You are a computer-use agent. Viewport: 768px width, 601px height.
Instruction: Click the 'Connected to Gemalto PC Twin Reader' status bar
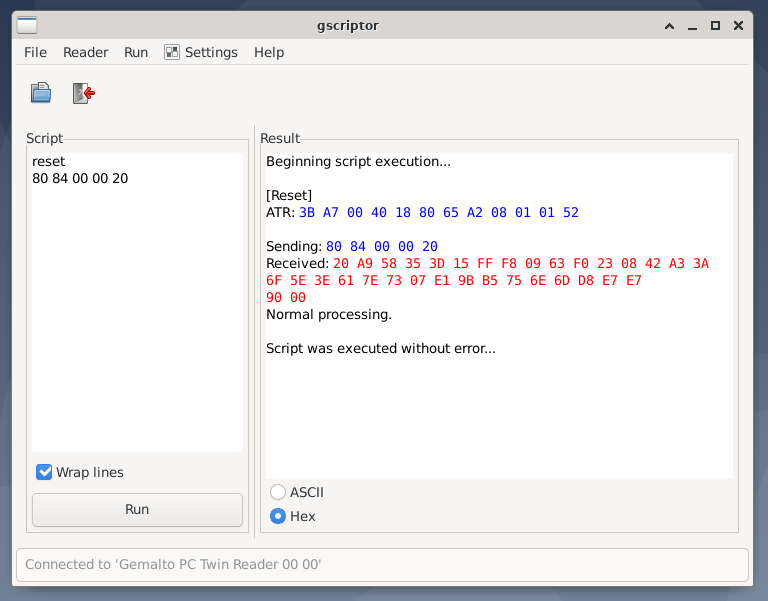coord(383,565)
